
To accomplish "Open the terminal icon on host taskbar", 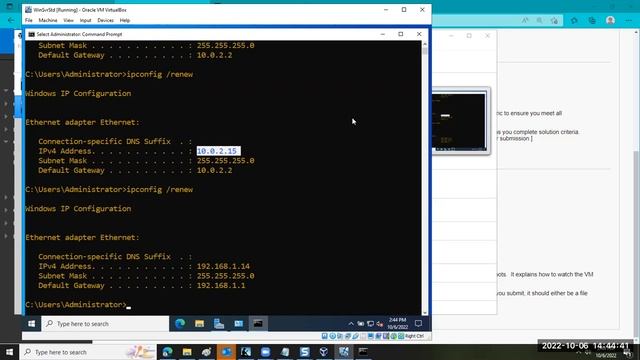I will (363, 352).
